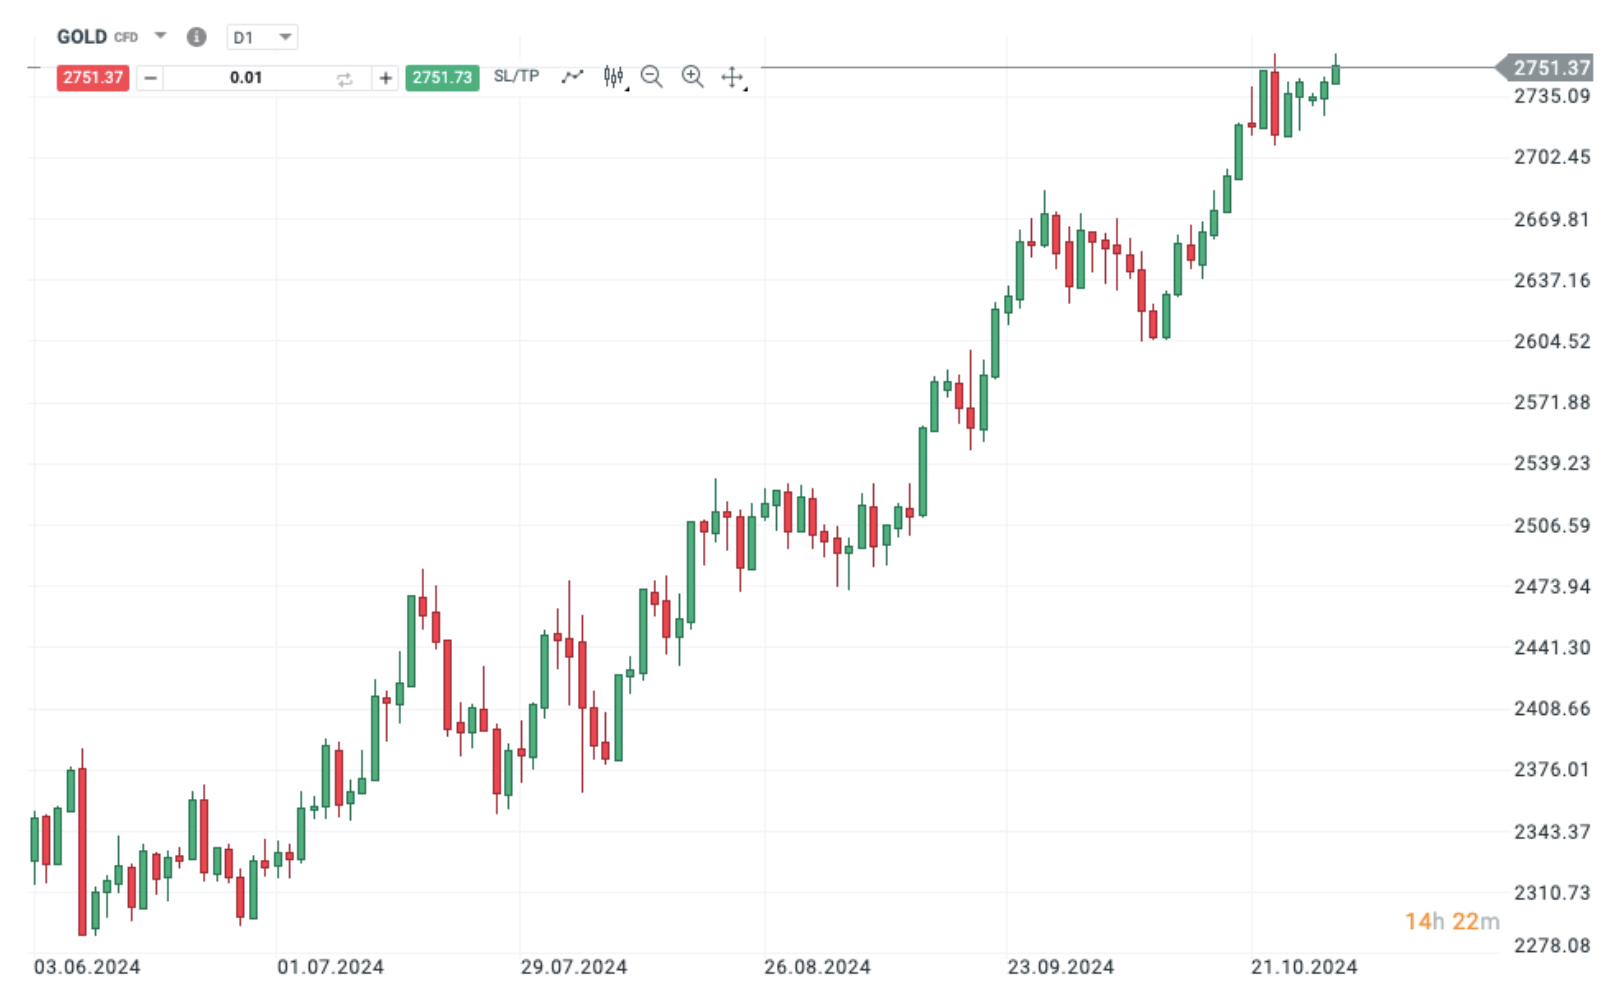
Task: Open the candlestick chart style icon
Action: [612, 76]
